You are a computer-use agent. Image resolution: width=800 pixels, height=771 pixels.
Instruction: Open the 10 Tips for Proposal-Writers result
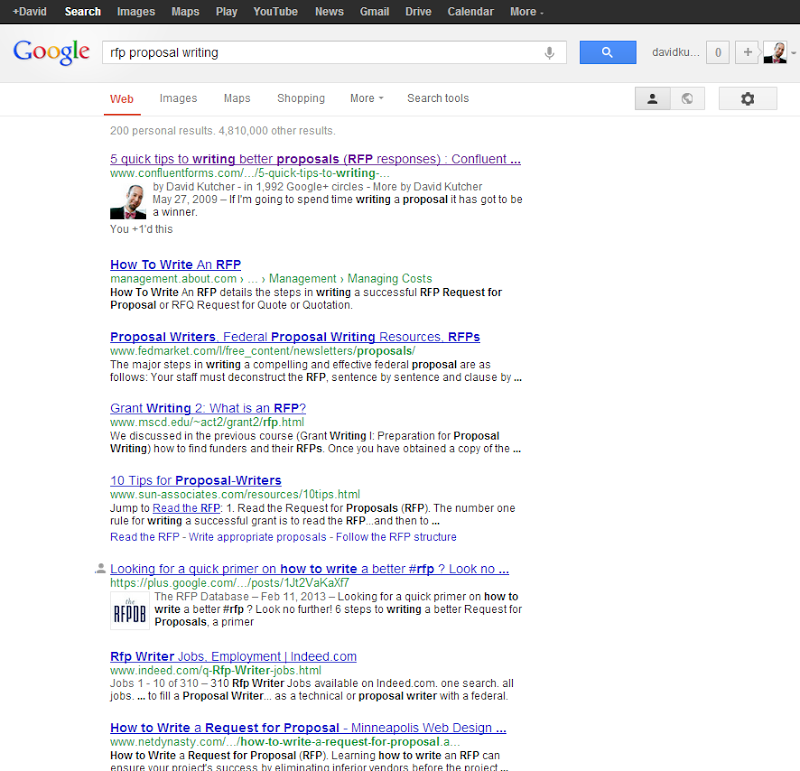(195, 481)
